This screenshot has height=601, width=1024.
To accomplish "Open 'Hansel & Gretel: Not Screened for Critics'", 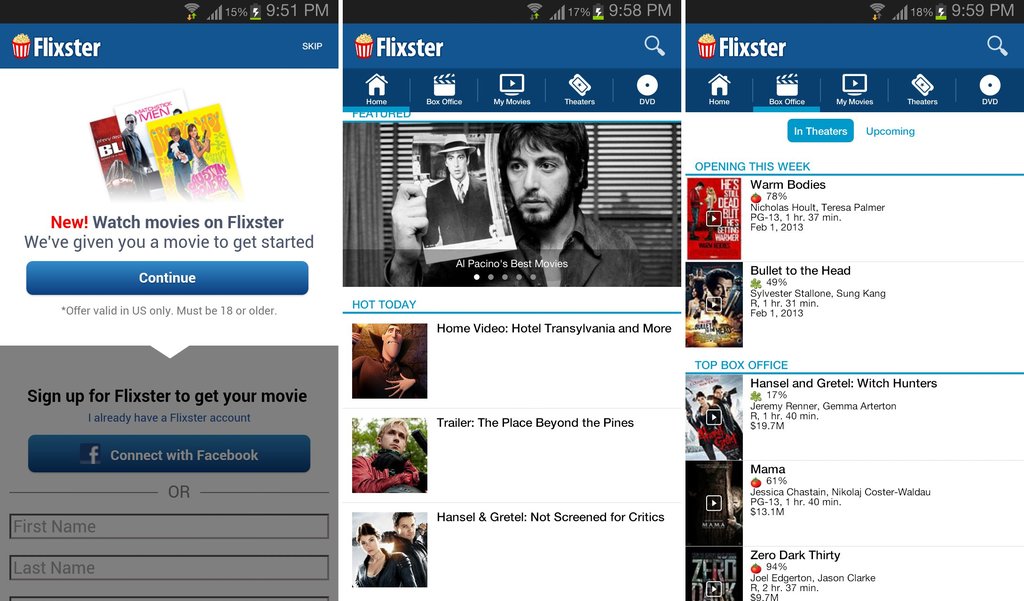I will point(551,517).
